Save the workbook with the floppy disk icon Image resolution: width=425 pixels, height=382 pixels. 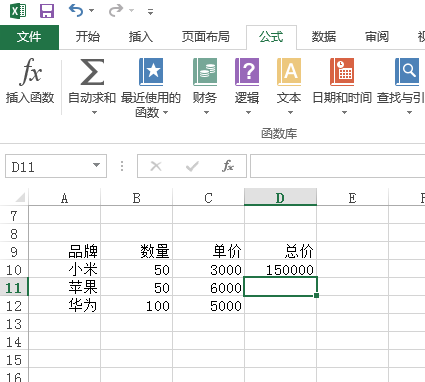click(47, 11)
